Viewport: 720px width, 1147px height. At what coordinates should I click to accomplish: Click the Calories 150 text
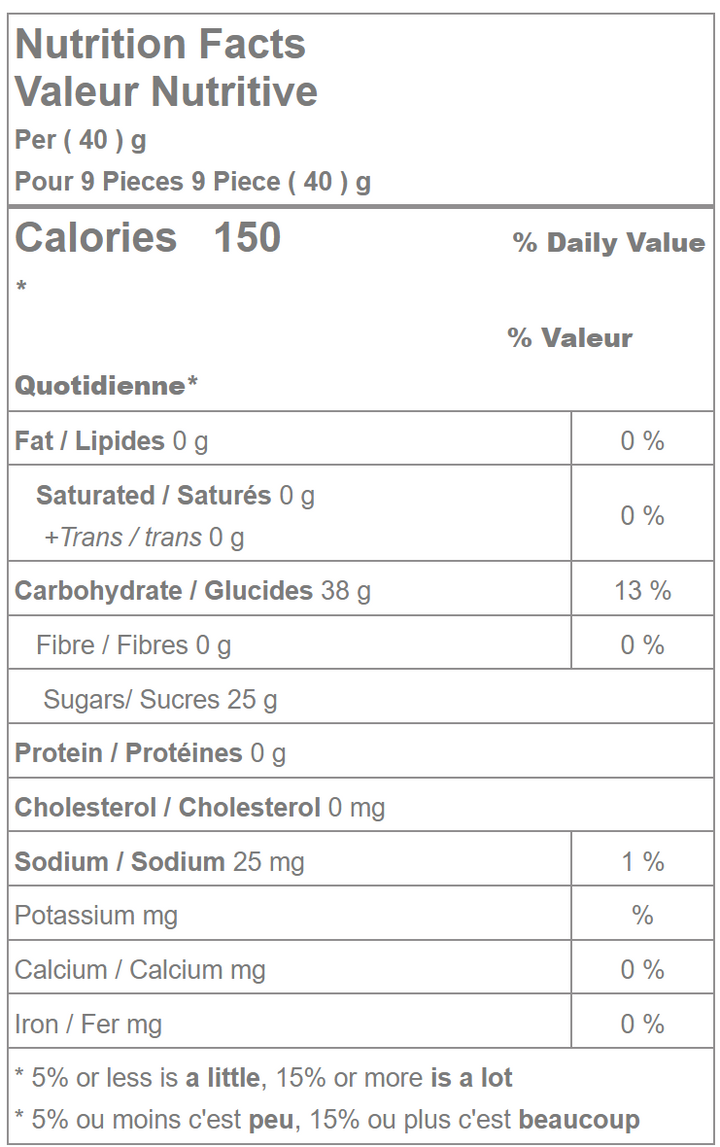[x=148, y=238]
